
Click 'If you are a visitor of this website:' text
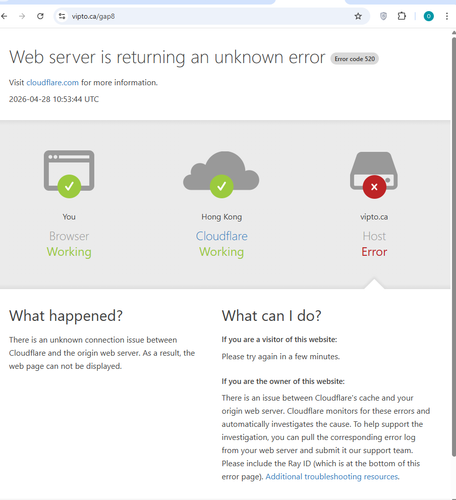279,340
